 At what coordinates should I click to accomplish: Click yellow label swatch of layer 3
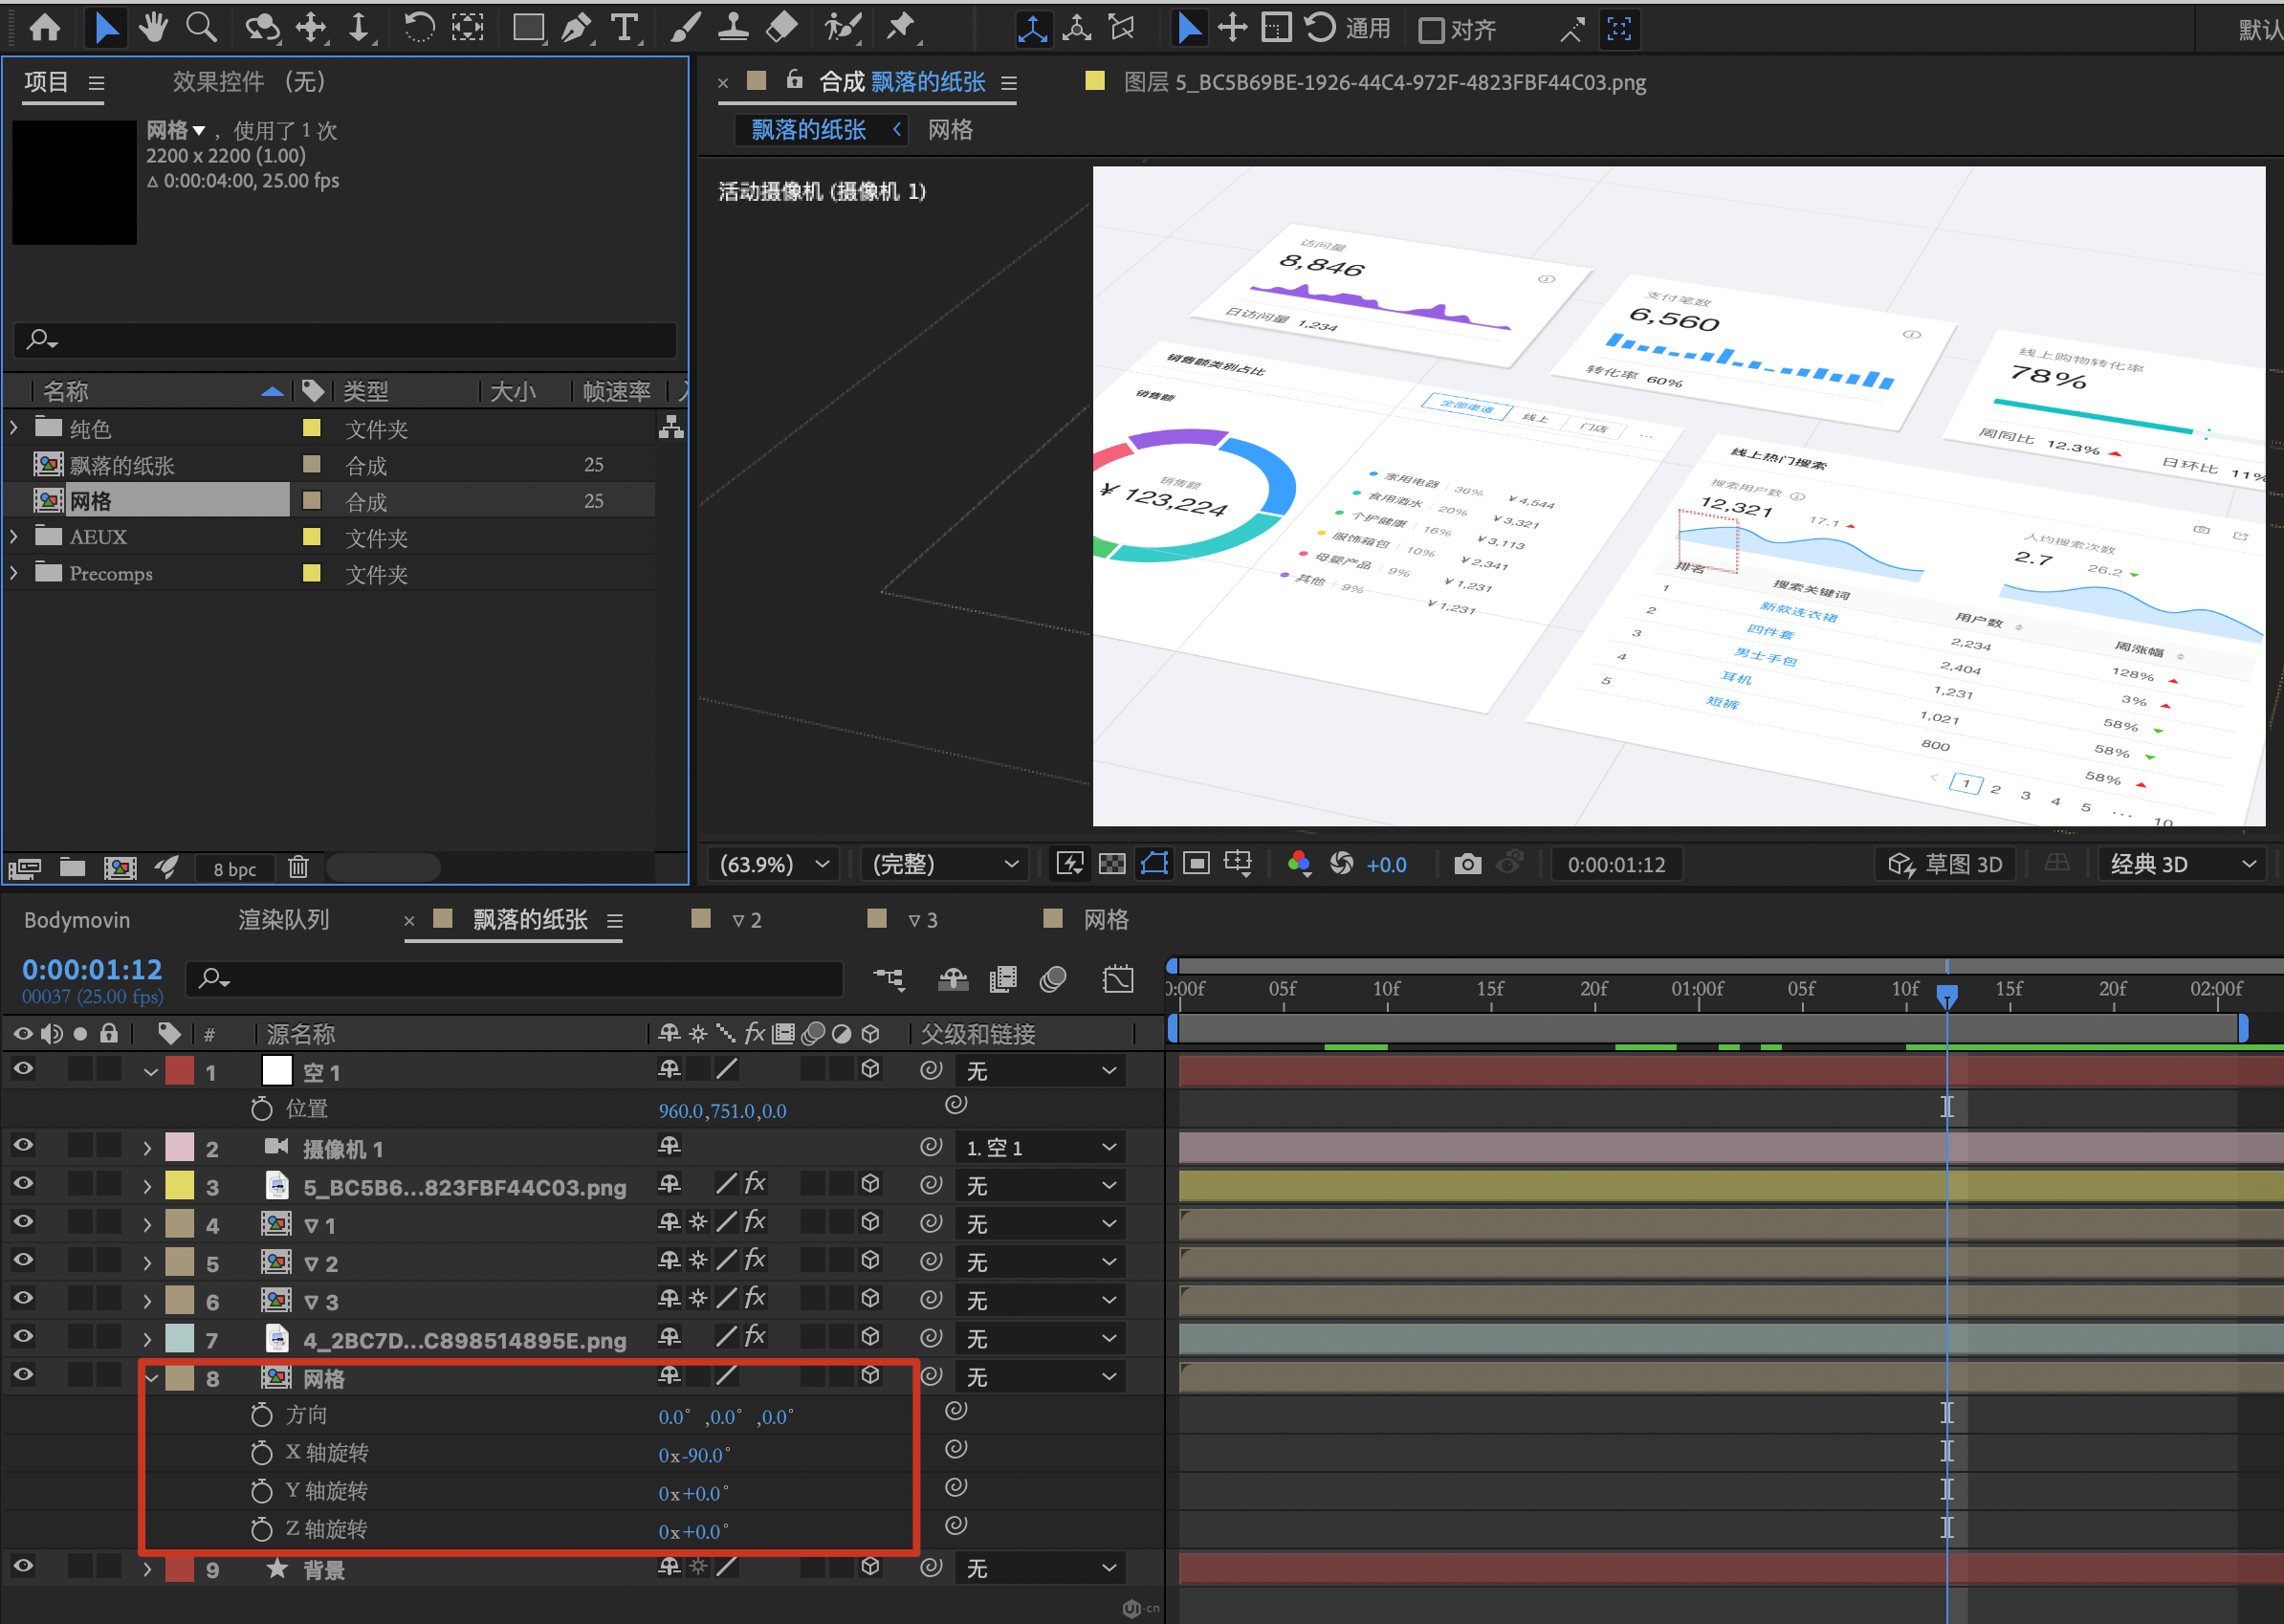(x=179, y=1186)
